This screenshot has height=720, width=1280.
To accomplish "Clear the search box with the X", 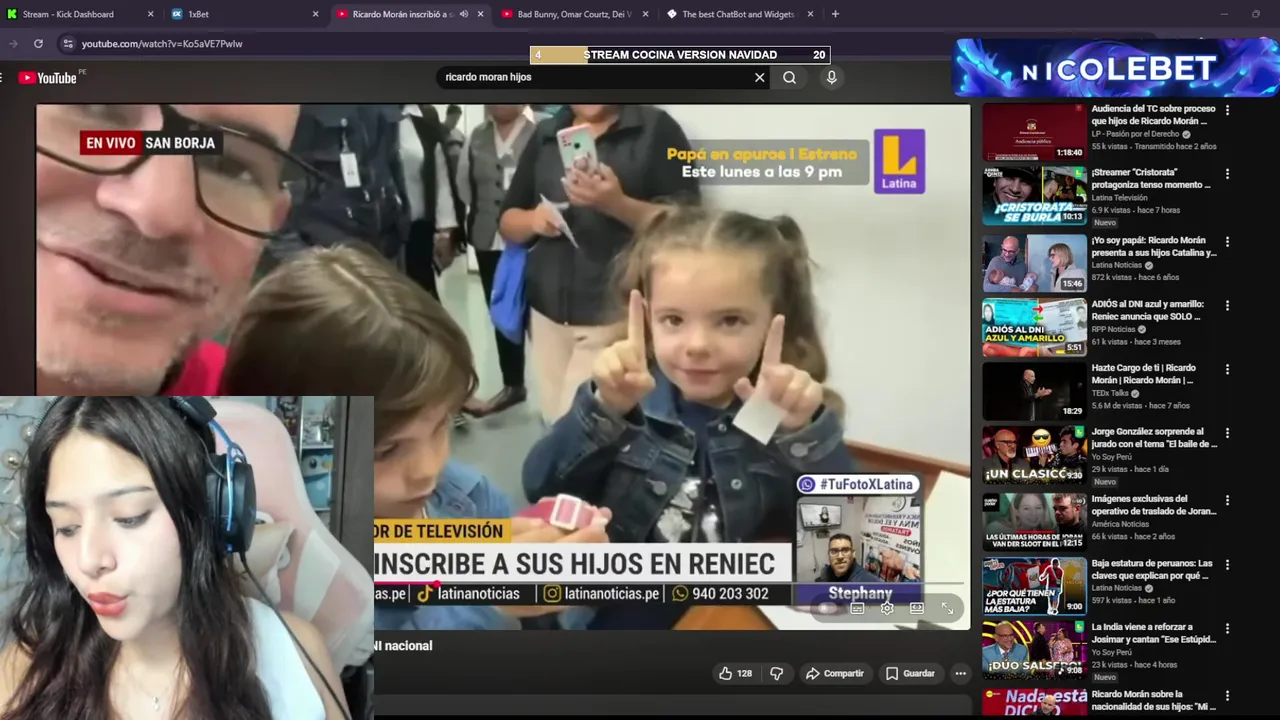I will coord(759,77).
